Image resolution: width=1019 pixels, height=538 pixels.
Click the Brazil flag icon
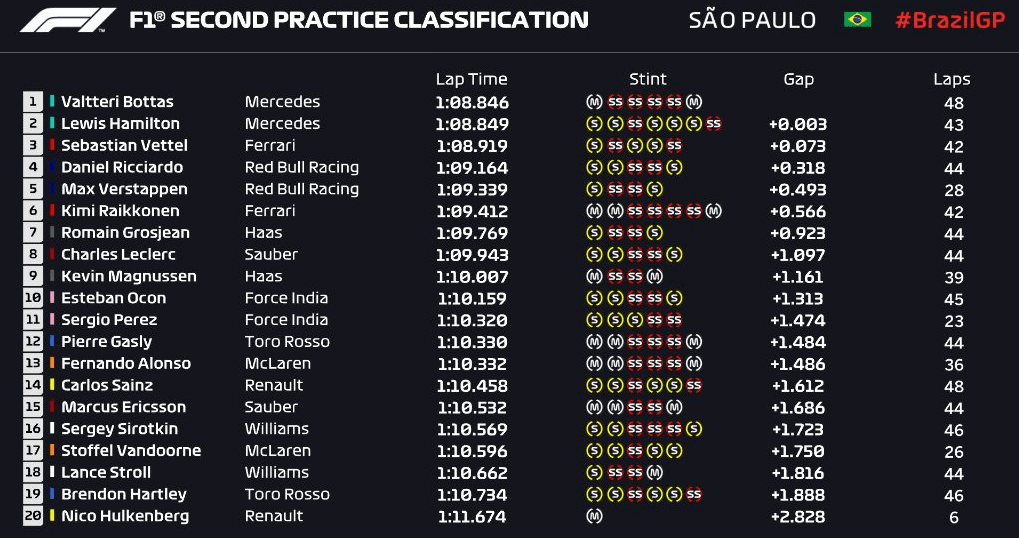tap(857, 19)
